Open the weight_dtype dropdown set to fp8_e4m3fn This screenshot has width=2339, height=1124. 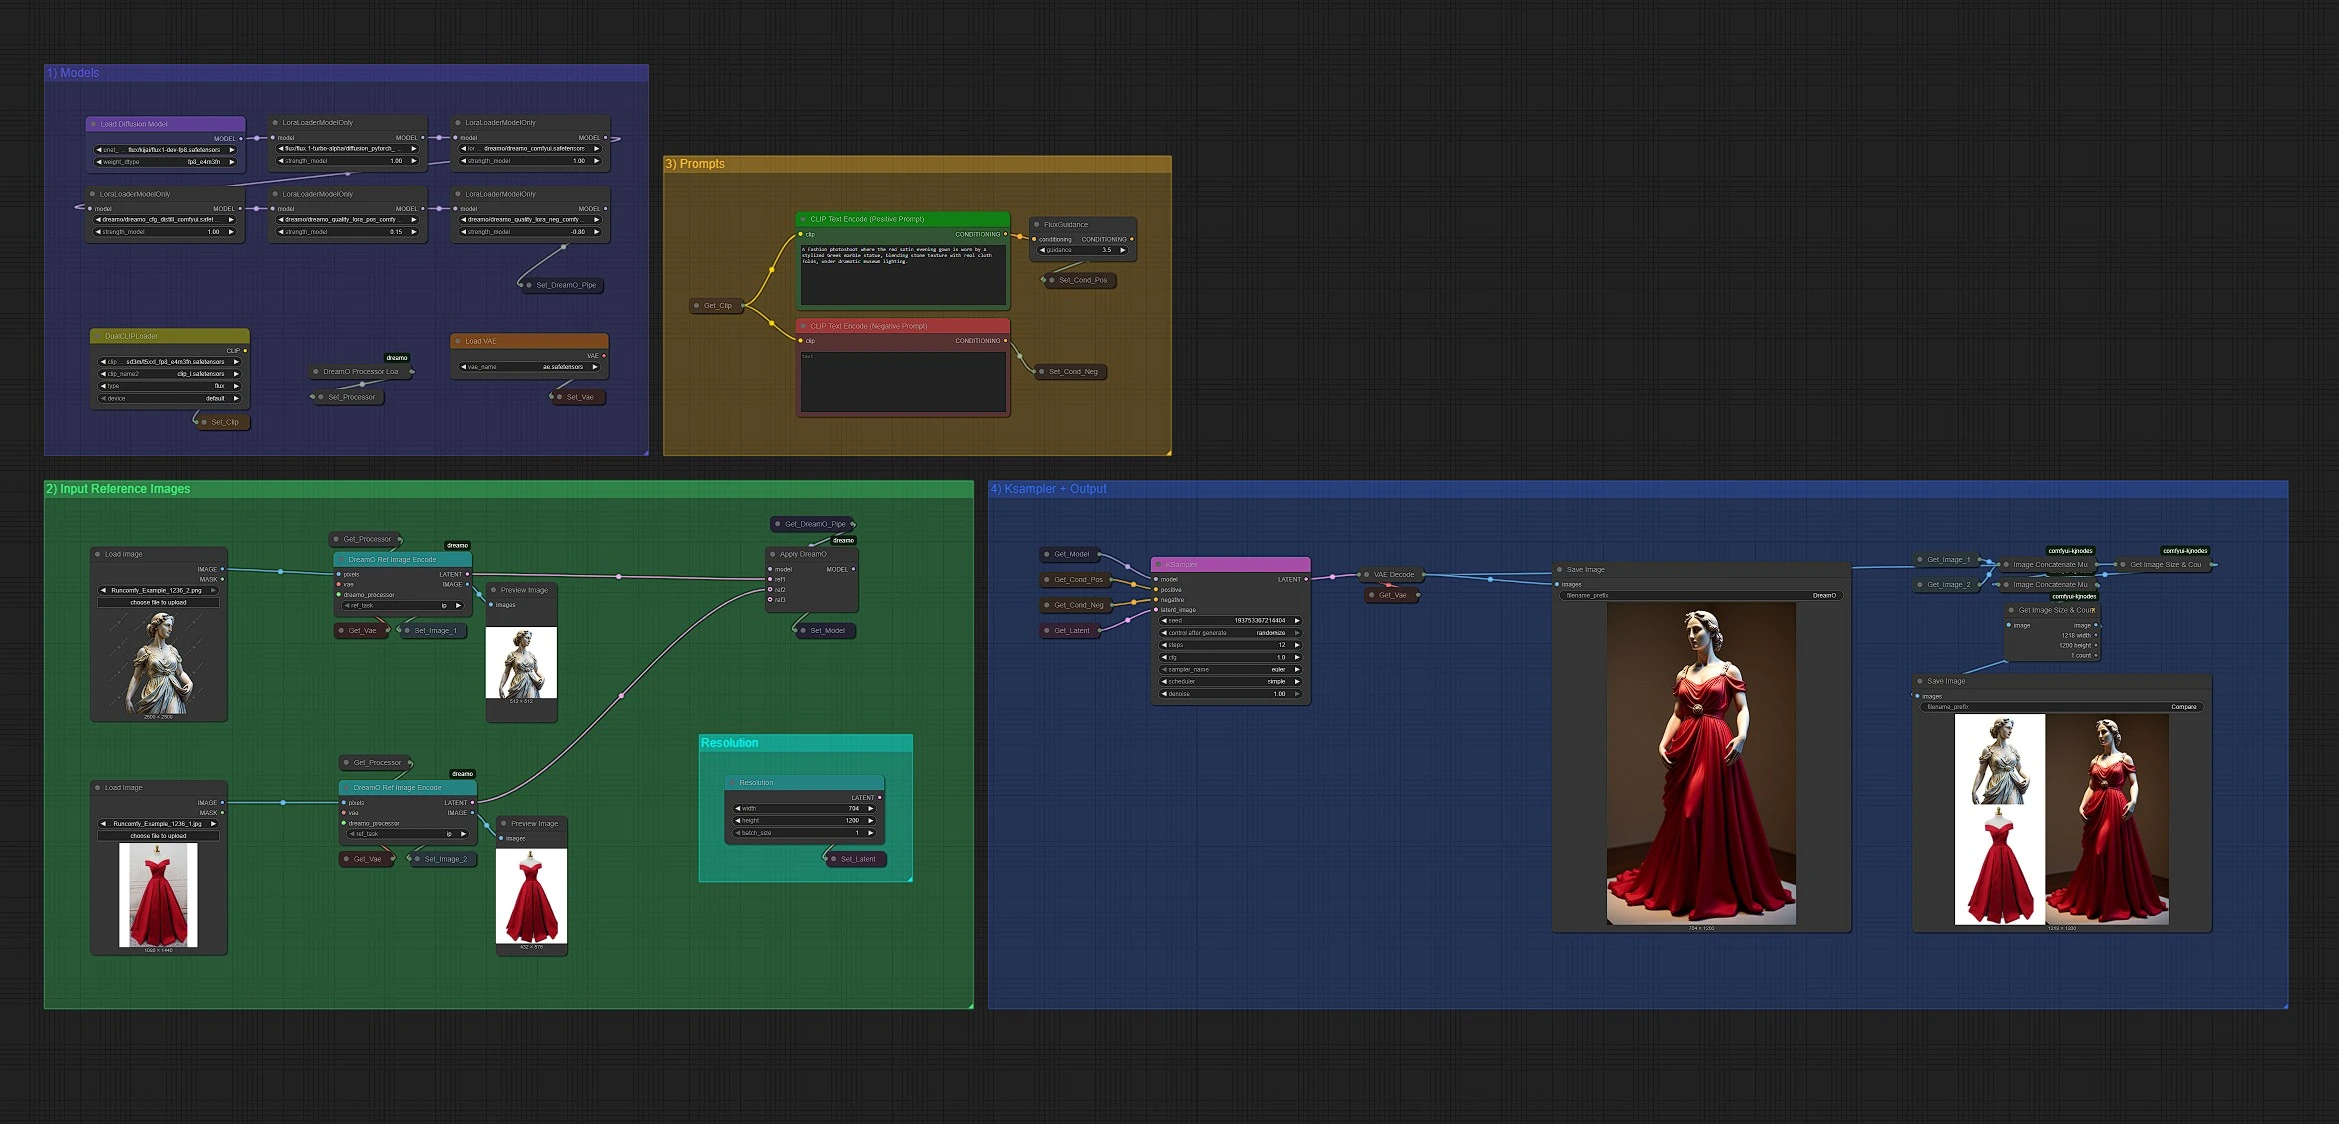point(166,162)
